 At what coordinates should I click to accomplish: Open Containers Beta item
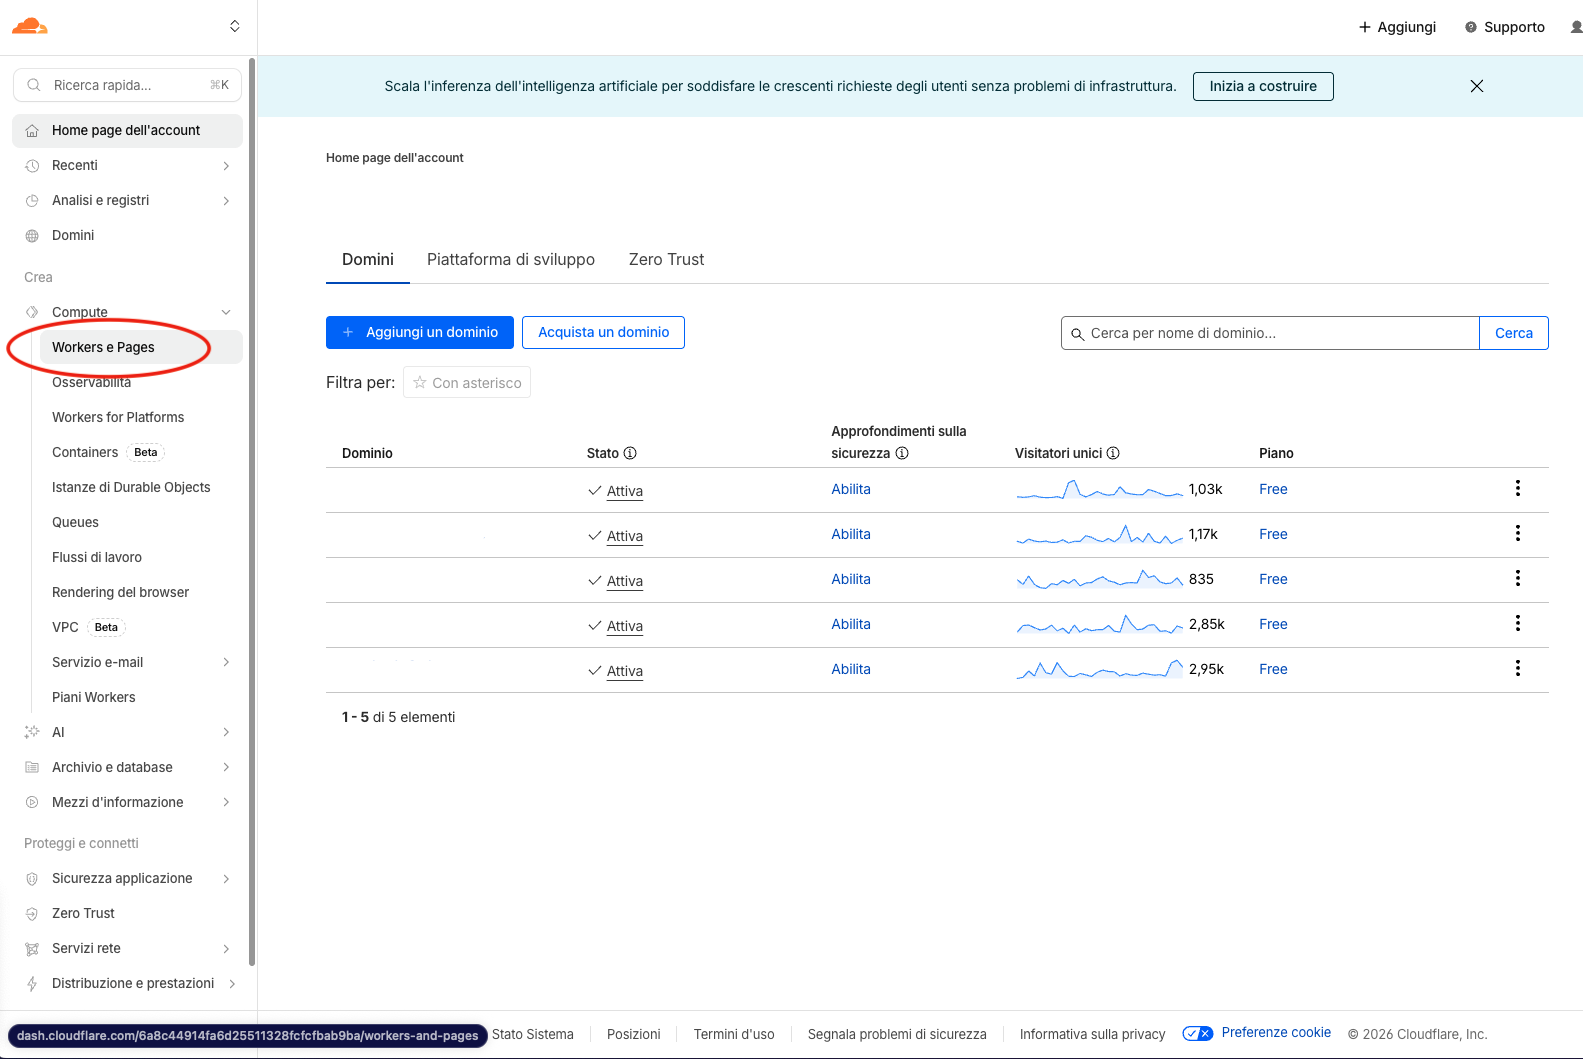click(107, 452)
